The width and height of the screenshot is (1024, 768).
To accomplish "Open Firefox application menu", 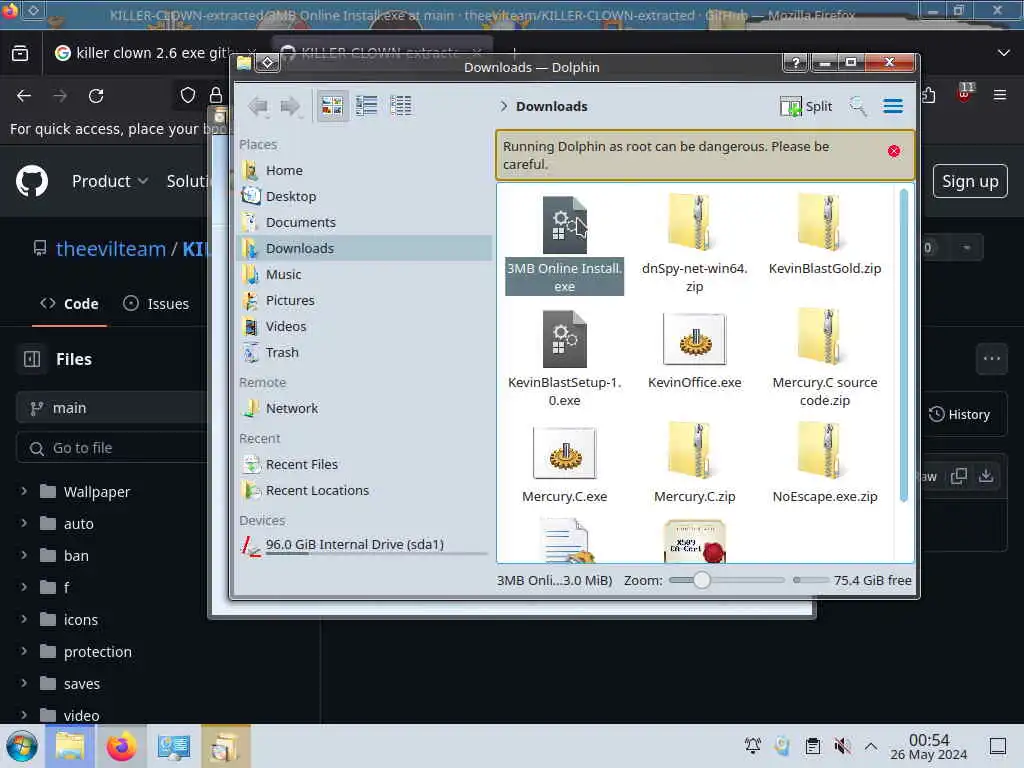I will coord(999,95).
